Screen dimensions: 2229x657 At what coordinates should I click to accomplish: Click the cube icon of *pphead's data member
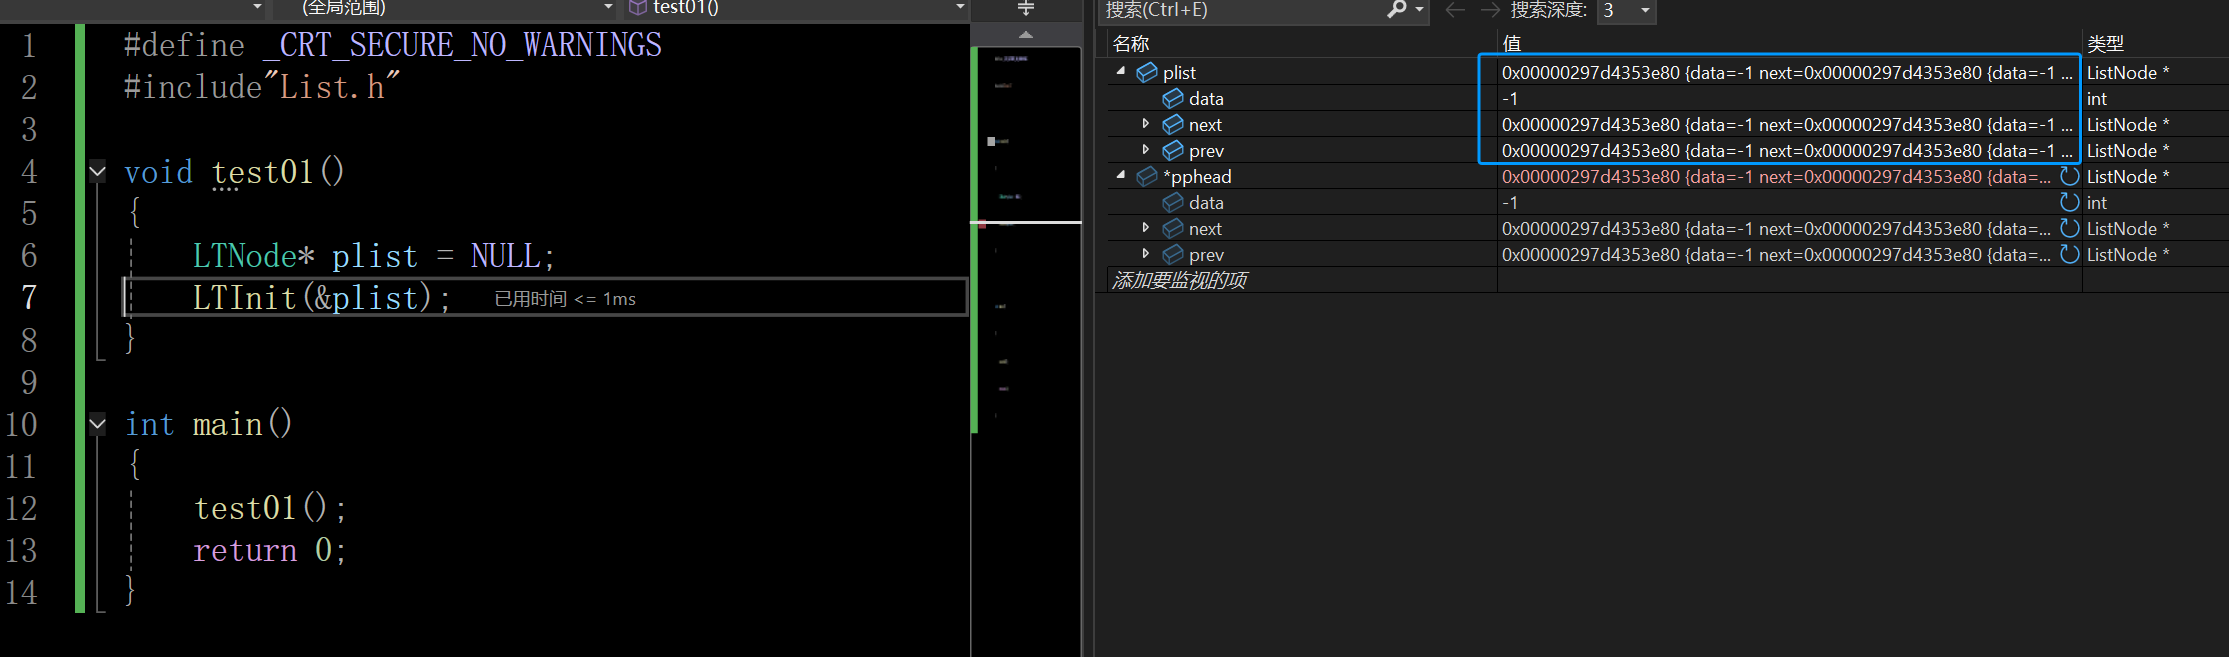pos(1173,202)
